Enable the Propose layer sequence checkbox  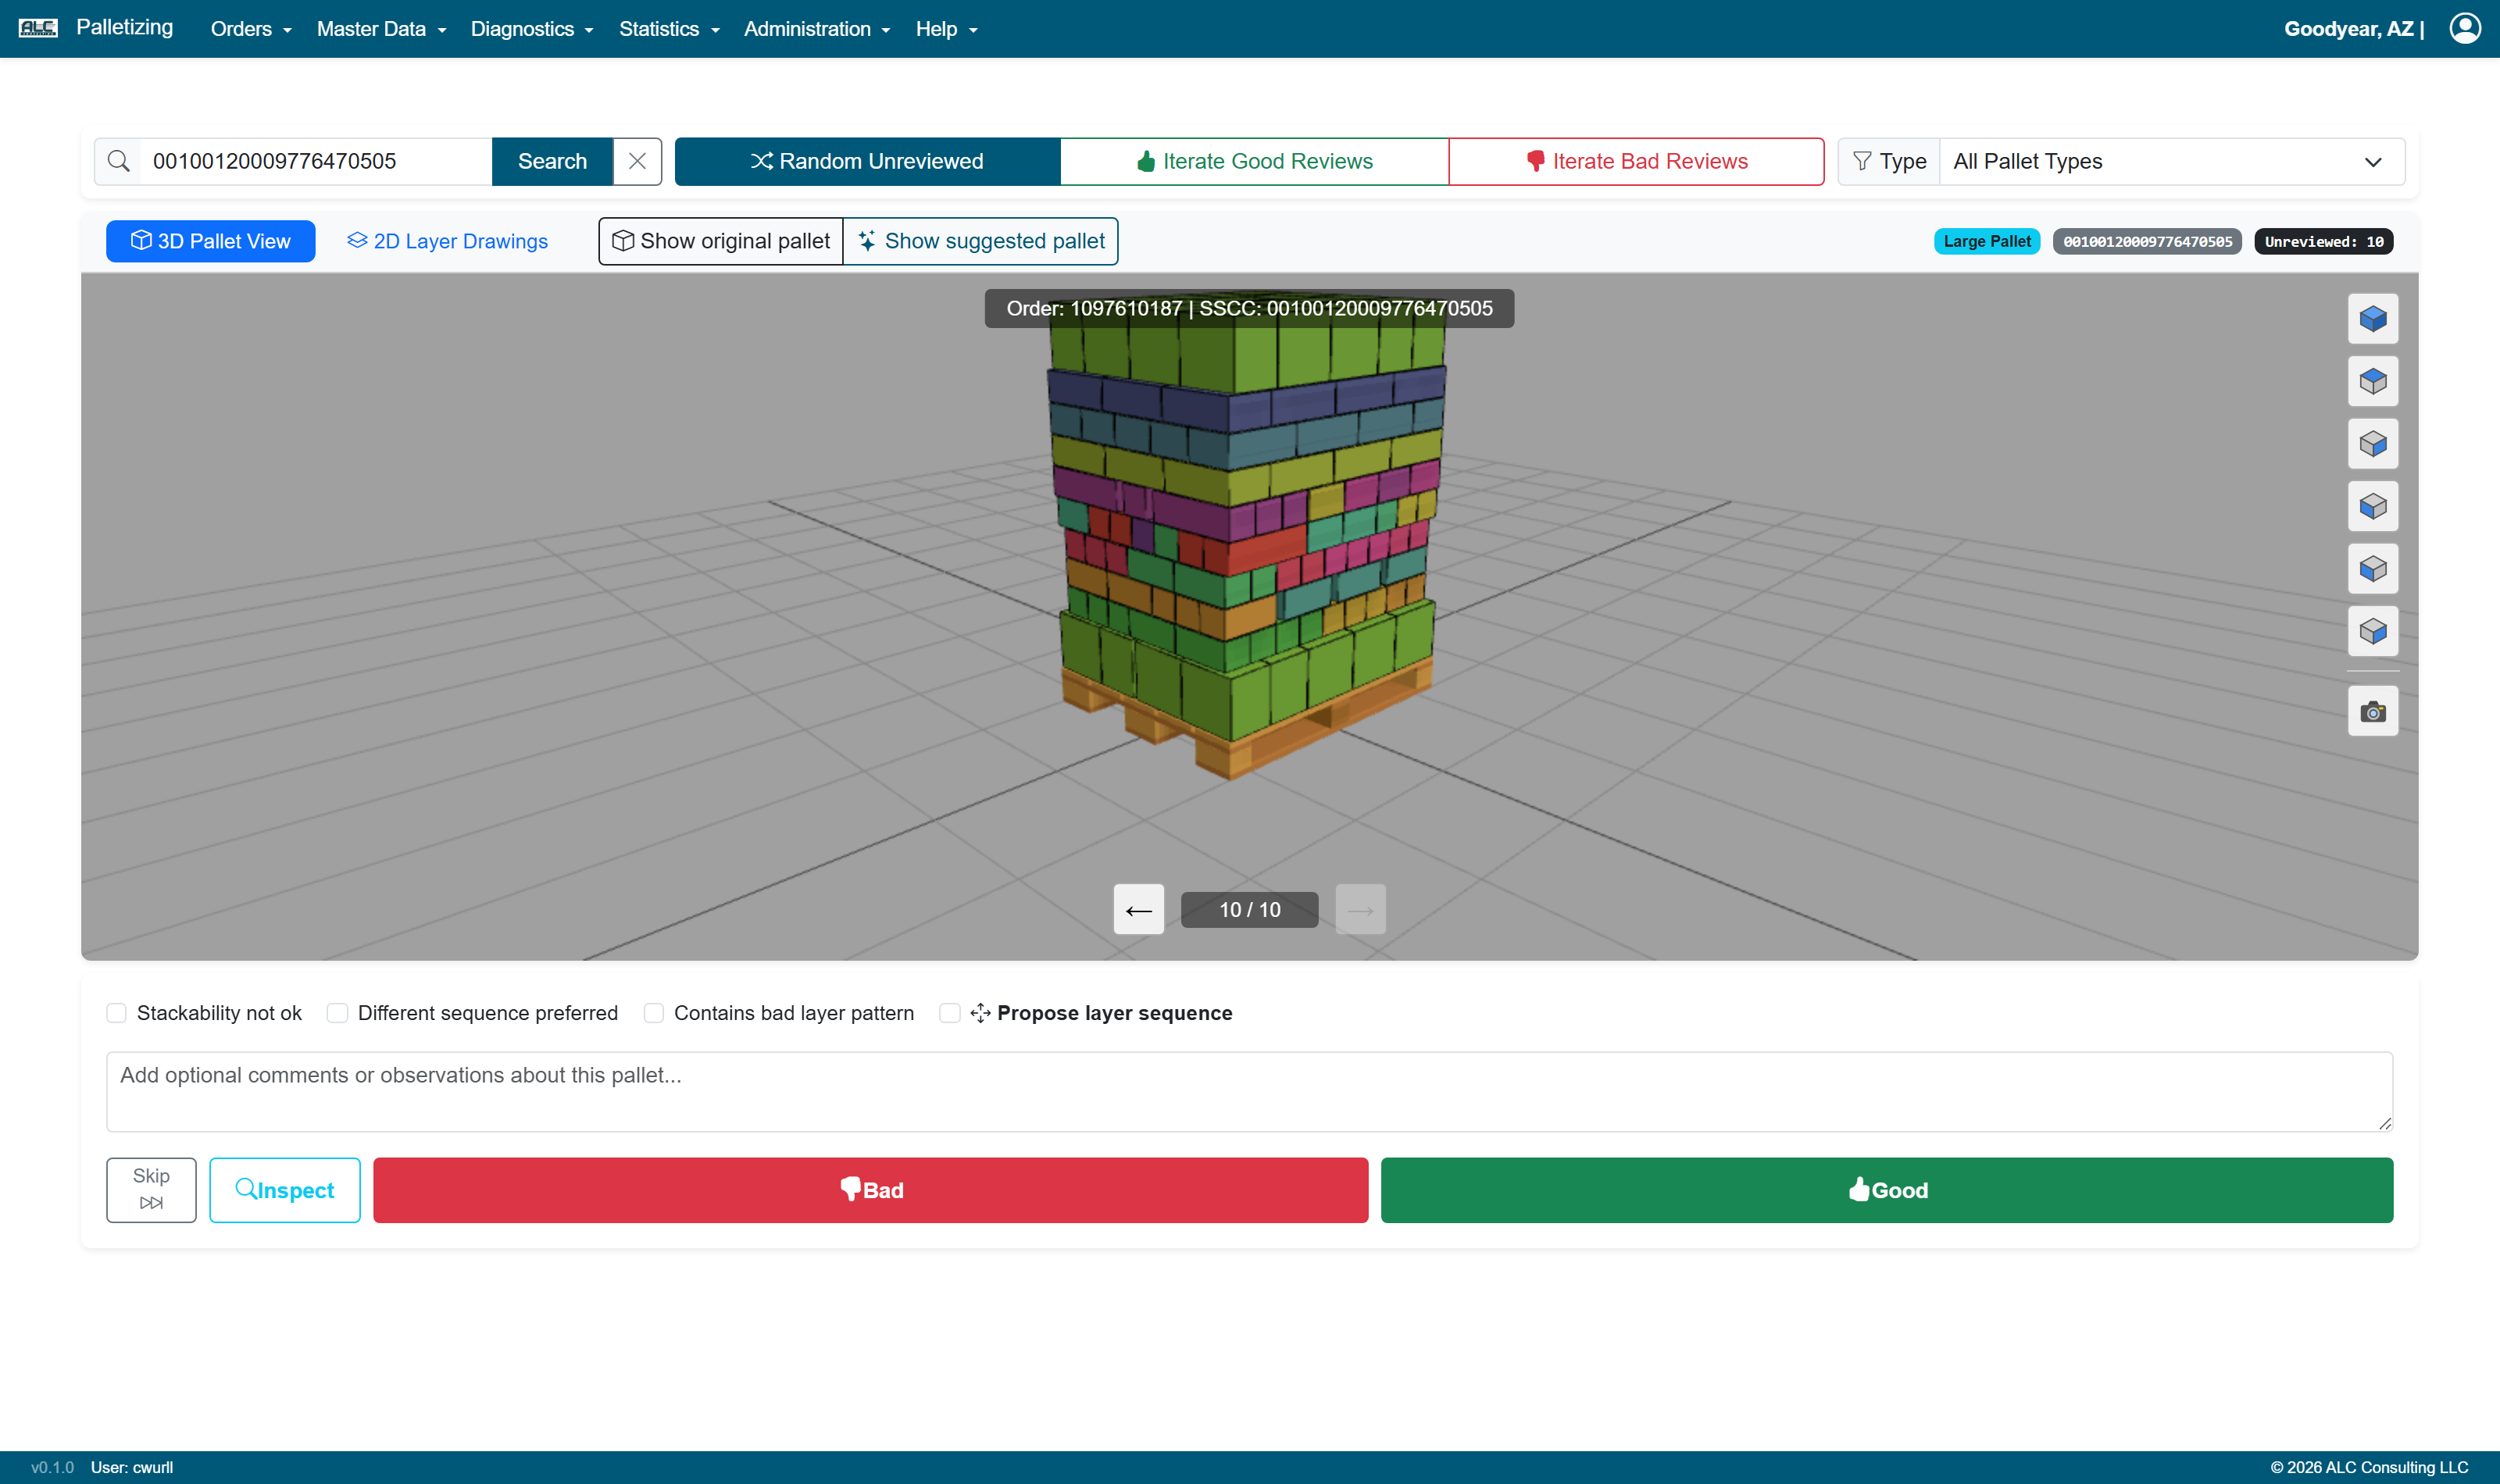(x=950, y=1013)
